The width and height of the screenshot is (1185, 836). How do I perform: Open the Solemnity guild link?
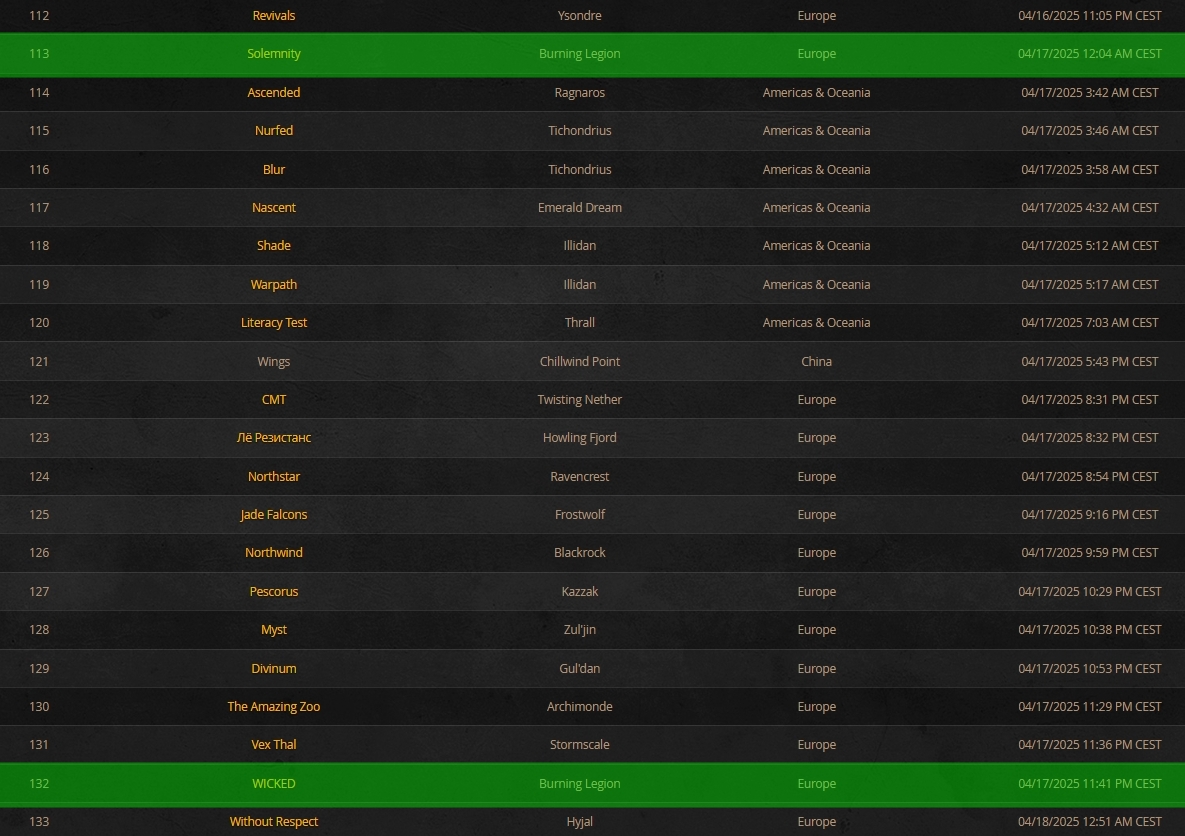tap(274, 54)
